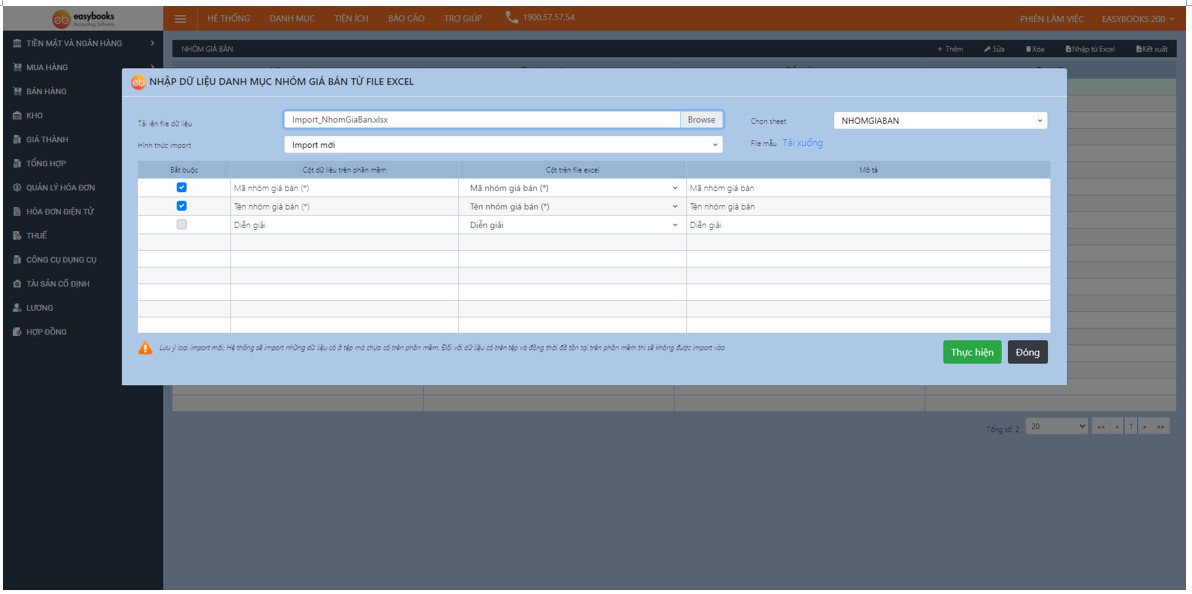The image size is (1192, 594).
Task: Click the Xóa trash toolbar item
Action: [1035, 49]
